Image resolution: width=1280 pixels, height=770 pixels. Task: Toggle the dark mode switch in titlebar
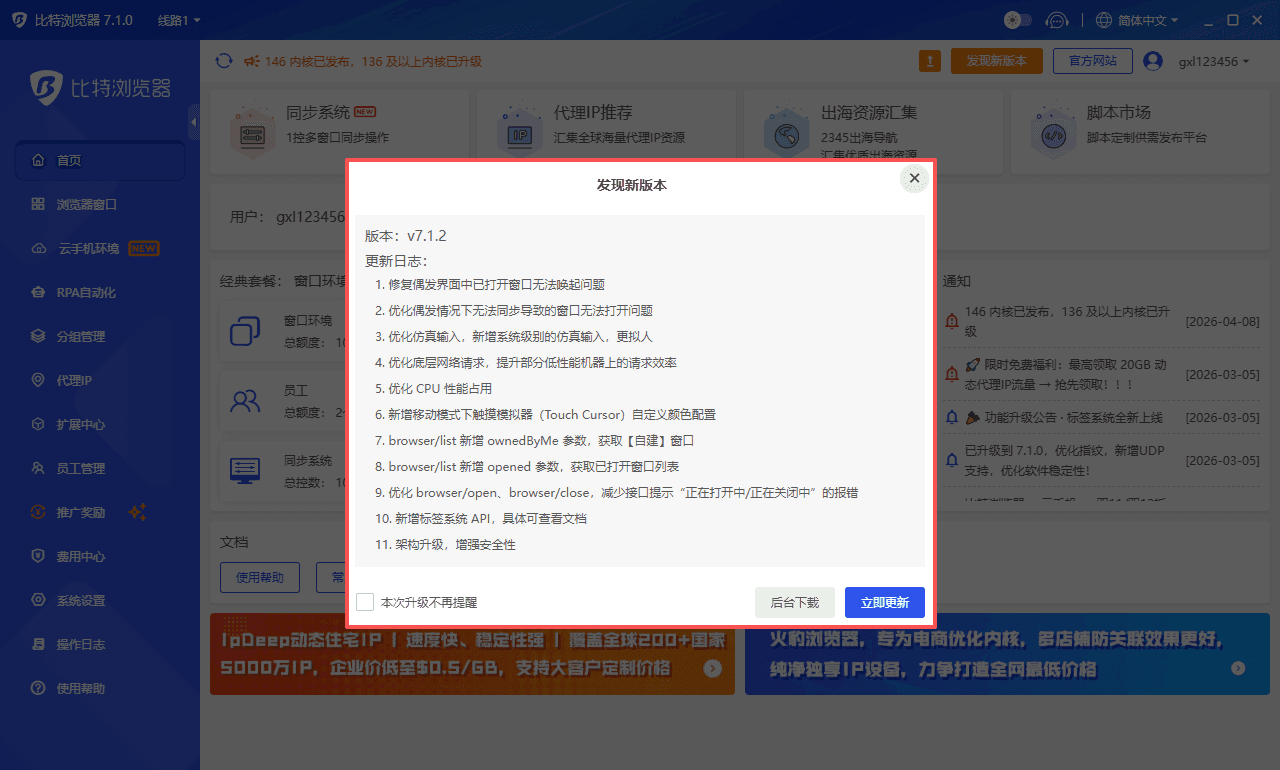[x=1017, y=19]
